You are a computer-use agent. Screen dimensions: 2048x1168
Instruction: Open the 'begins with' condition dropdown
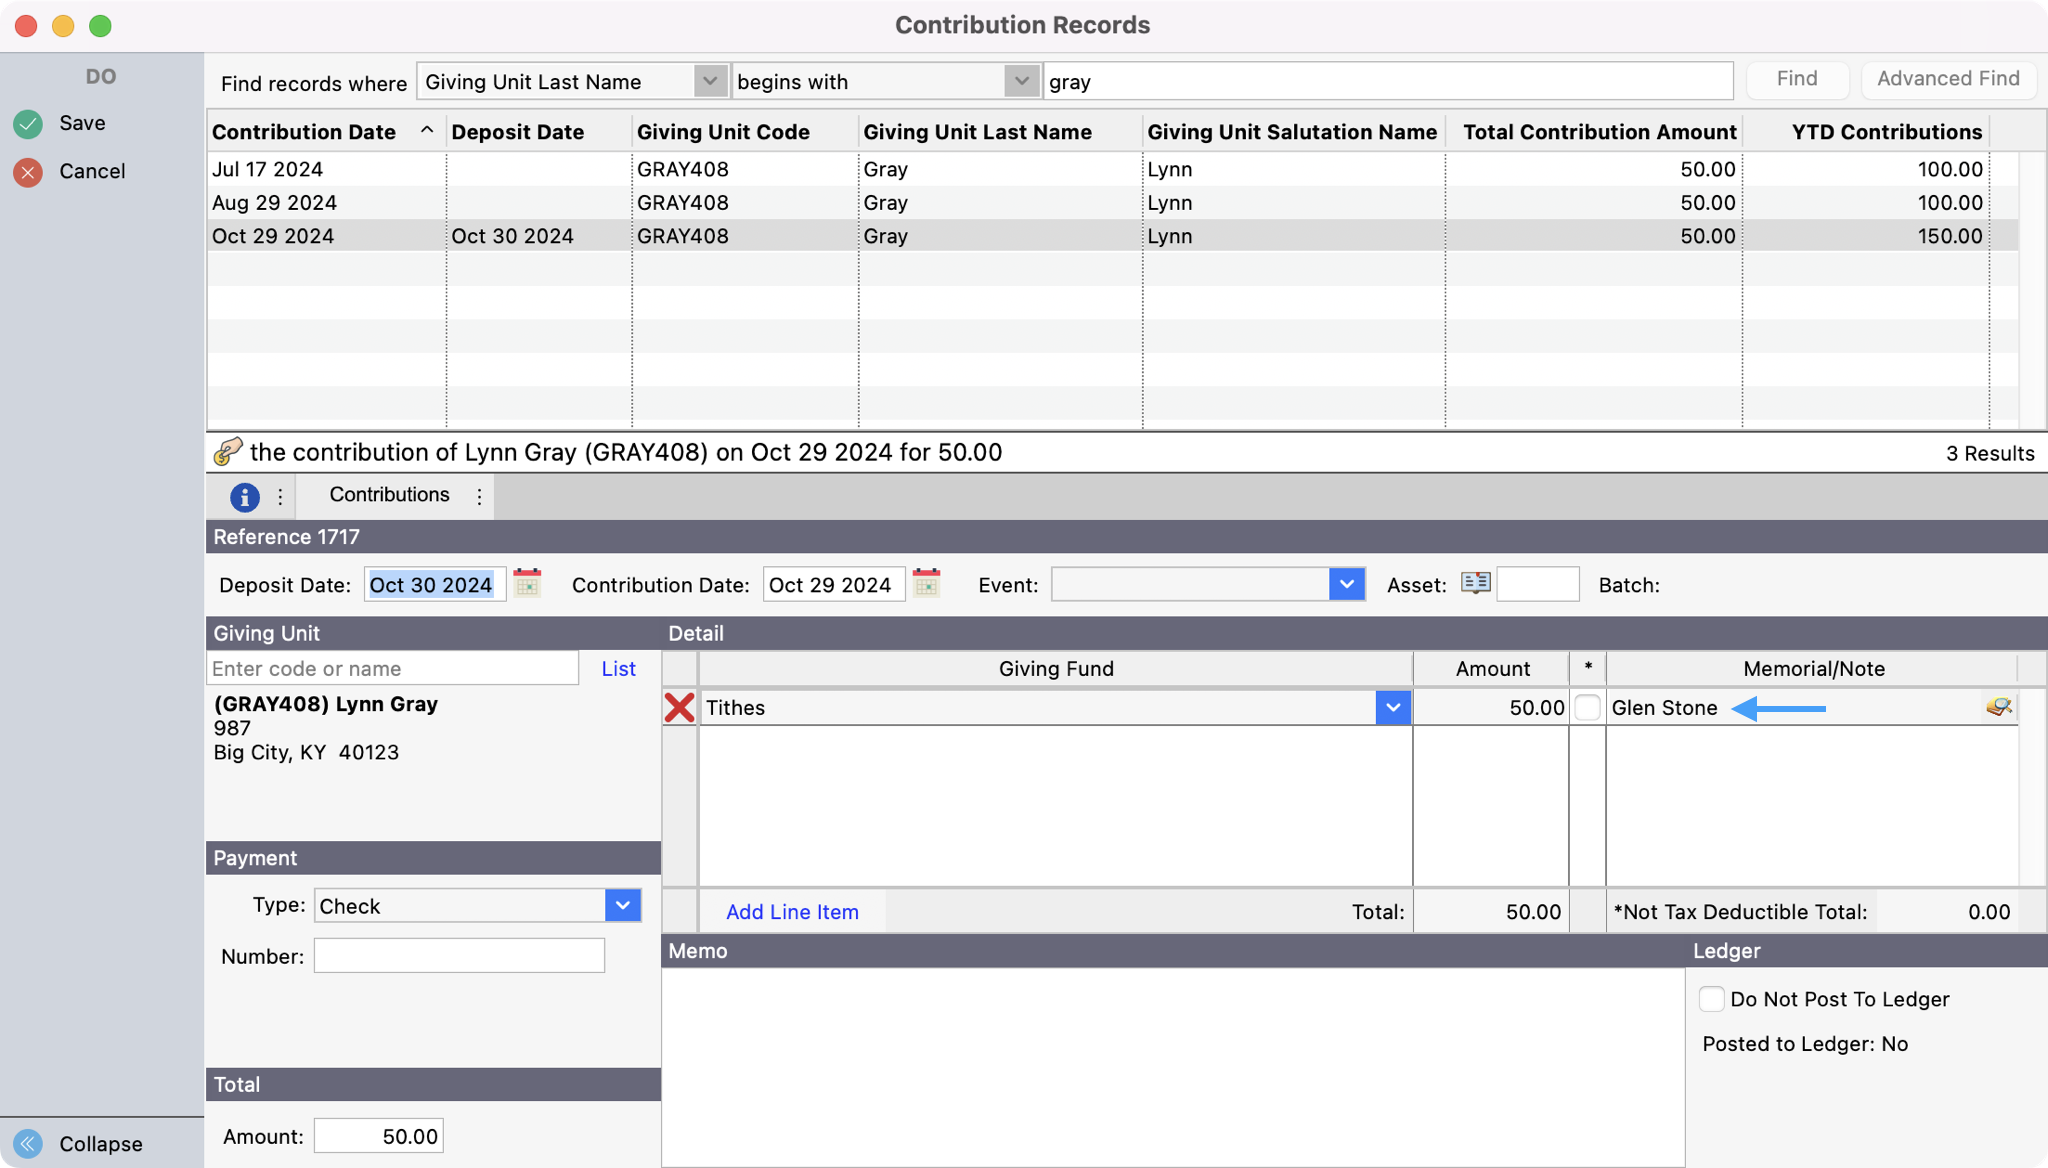tap(1021, 81)
